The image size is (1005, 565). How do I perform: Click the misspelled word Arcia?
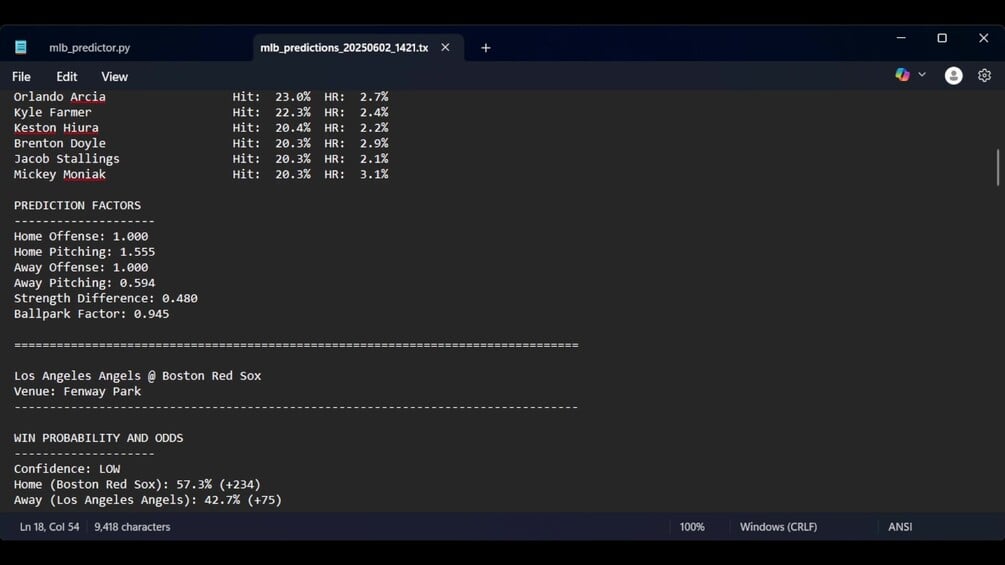coord(88,97)
